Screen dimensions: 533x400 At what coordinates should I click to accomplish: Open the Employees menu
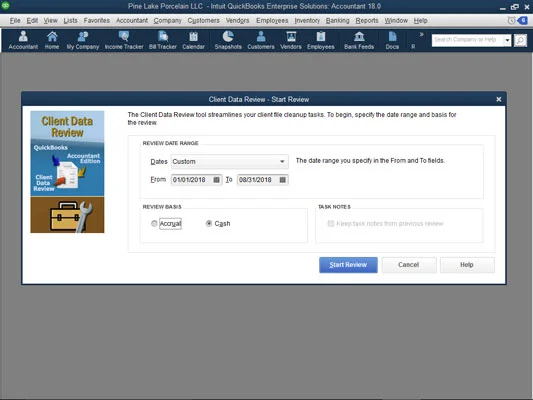(x=272, y=20)
